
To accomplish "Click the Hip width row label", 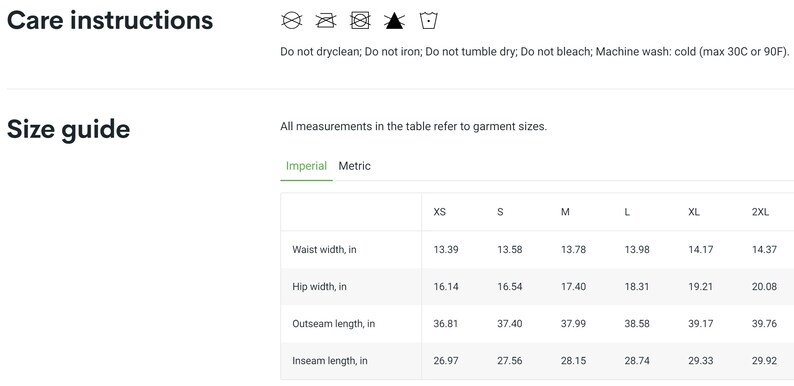I will [x=320, y=287].
